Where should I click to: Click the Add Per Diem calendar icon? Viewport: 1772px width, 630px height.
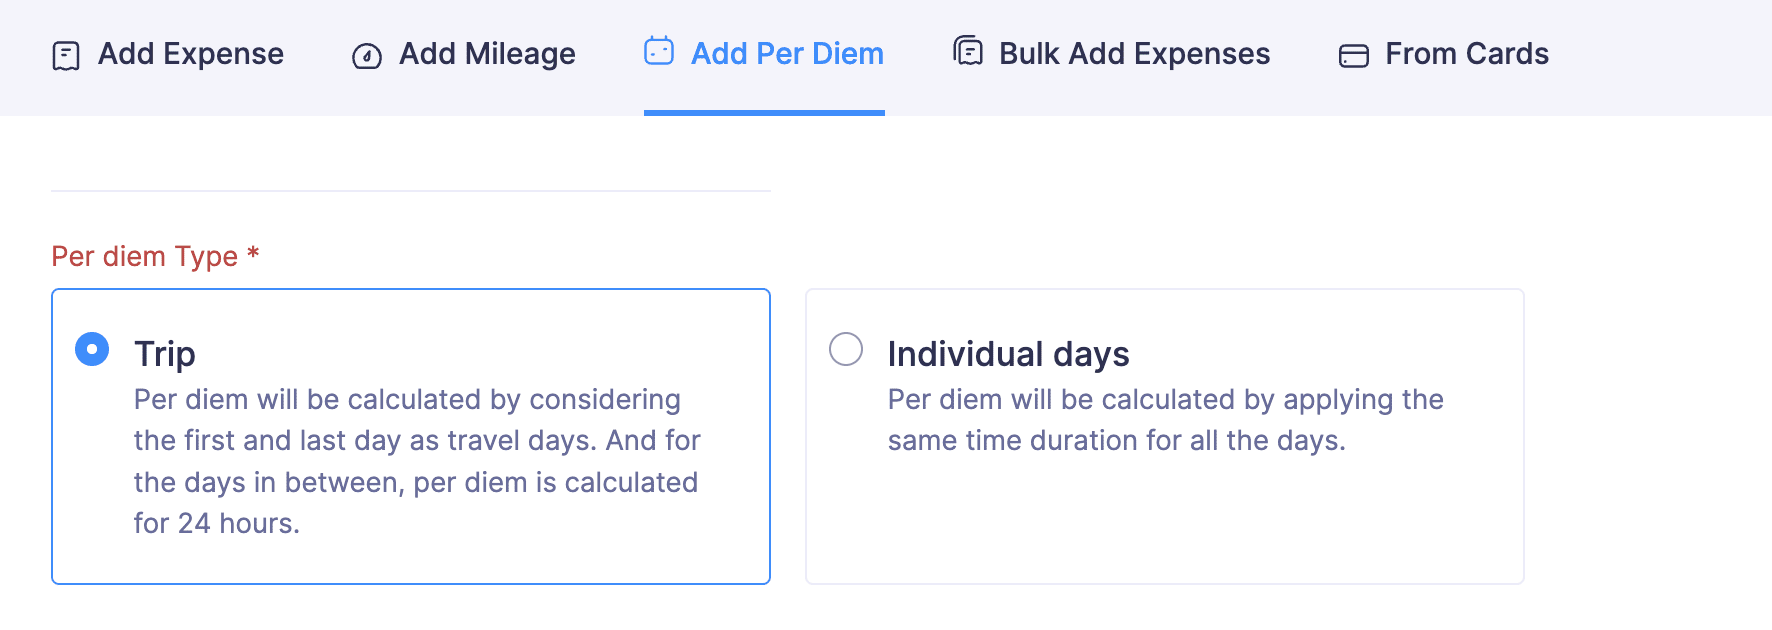pos(659,51)
